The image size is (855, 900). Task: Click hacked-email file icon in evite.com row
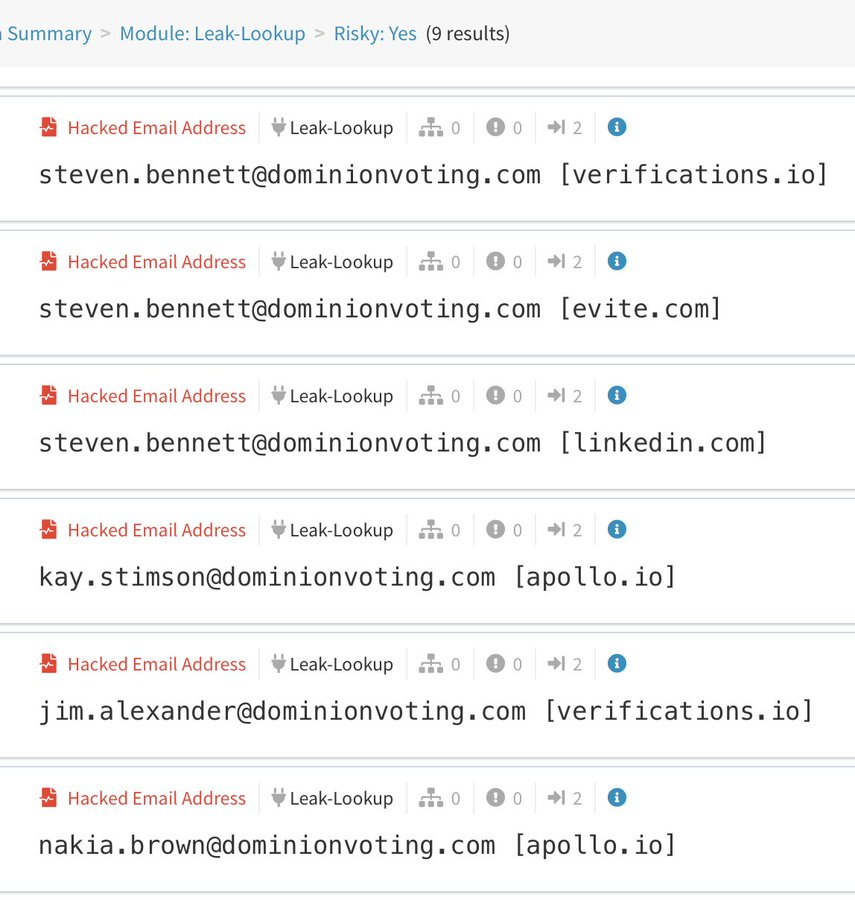(49, 261)
